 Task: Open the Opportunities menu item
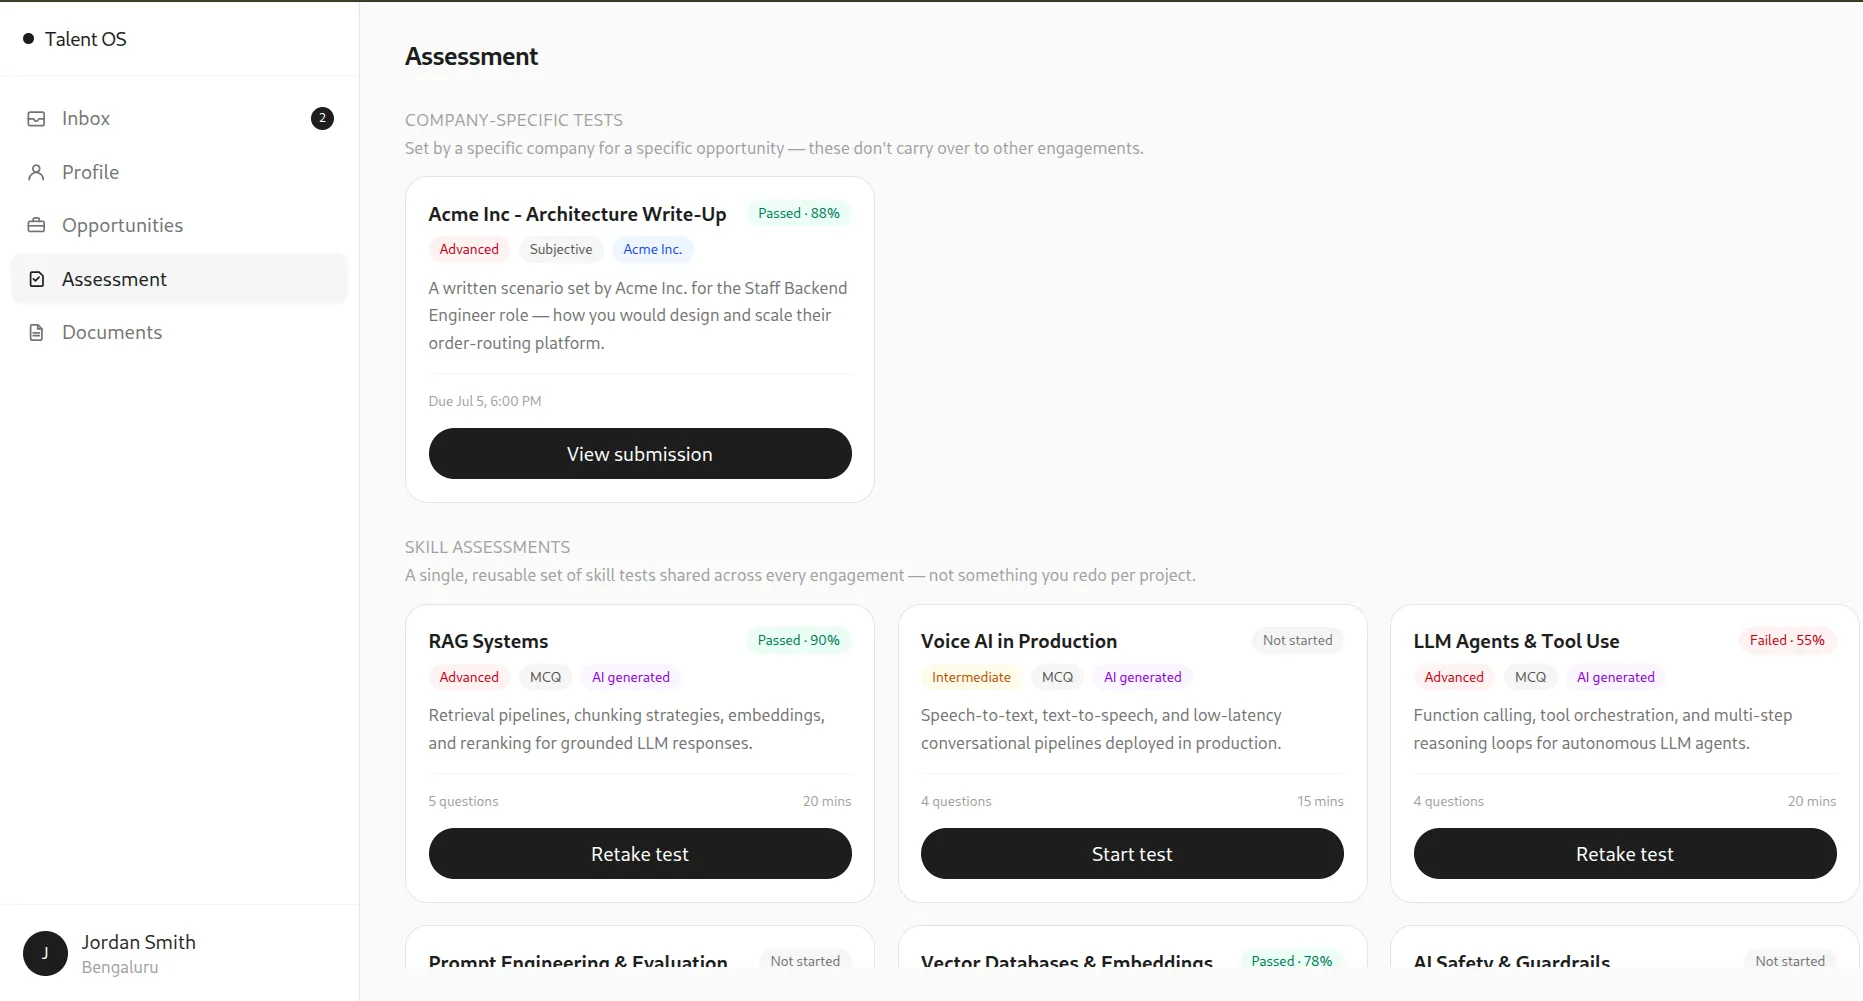[180, 225]
